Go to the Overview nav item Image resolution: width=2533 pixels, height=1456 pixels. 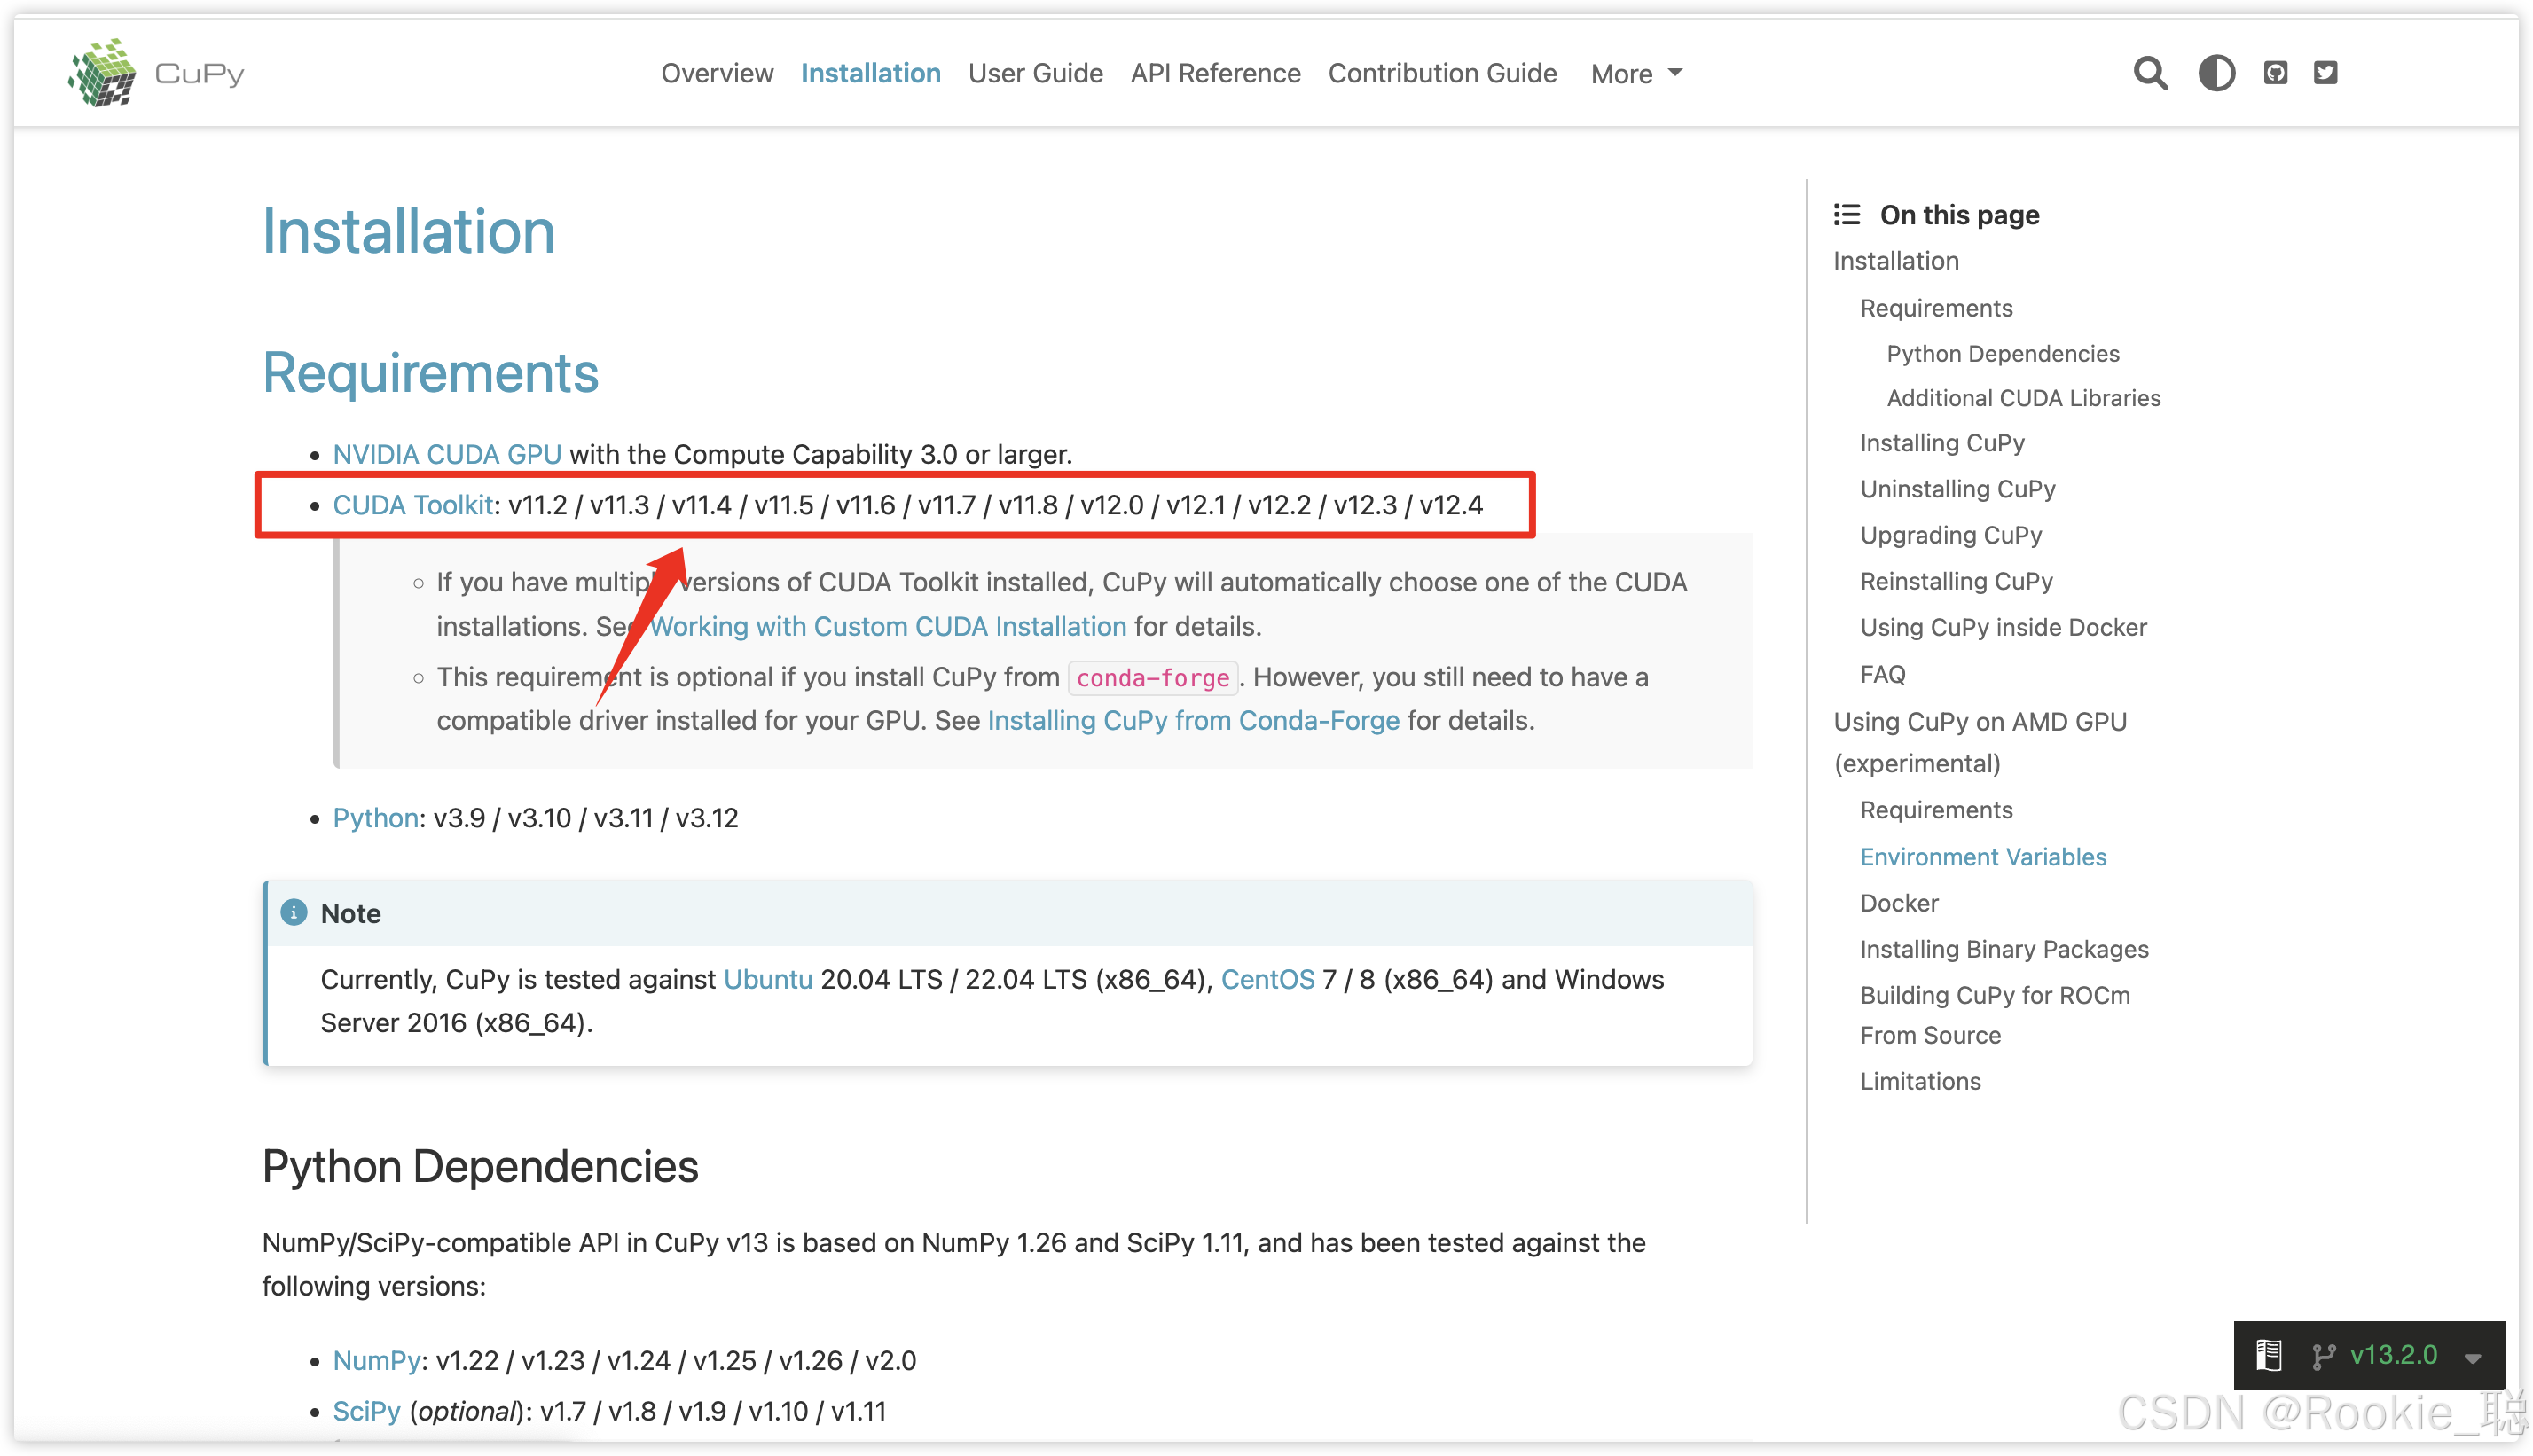(x=716, y=73)
